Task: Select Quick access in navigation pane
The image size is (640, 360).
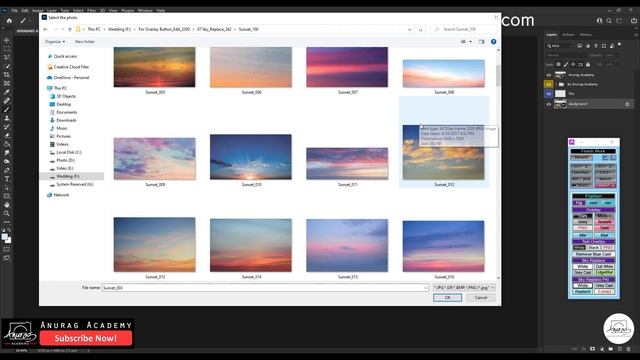Action: point(65,56)
